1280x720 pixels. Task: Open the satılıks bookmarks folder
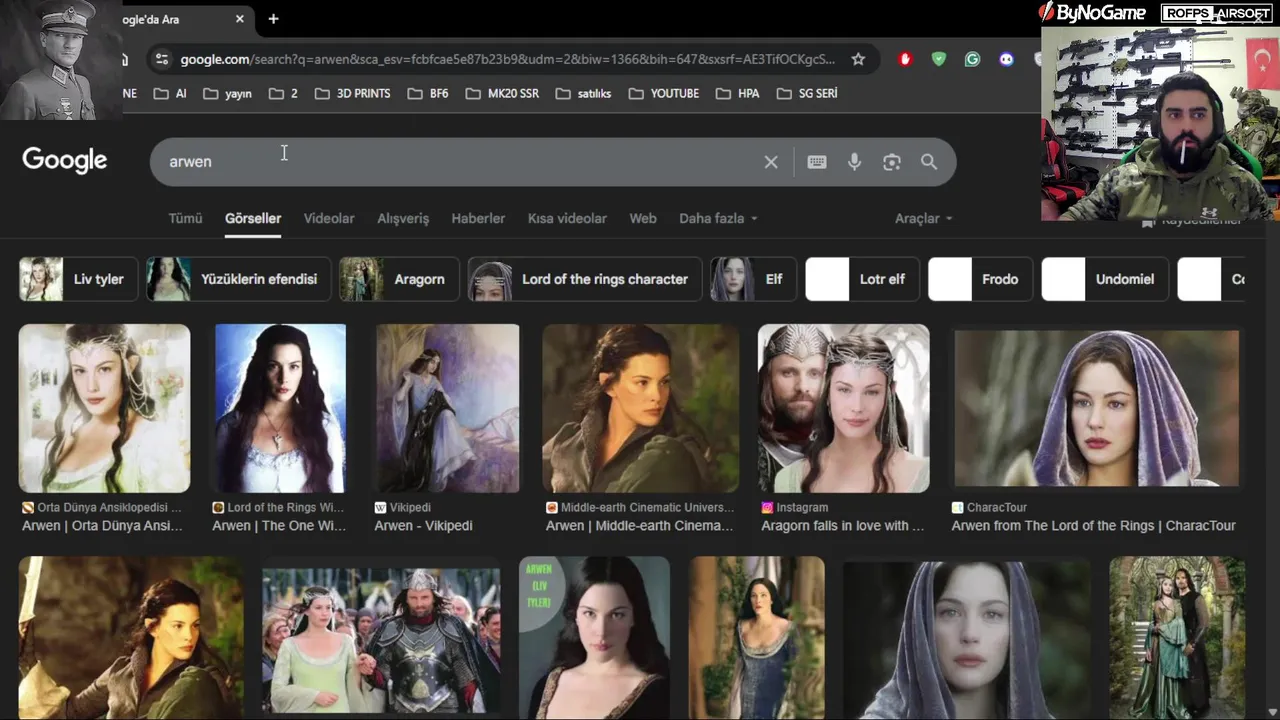point(583,93)
